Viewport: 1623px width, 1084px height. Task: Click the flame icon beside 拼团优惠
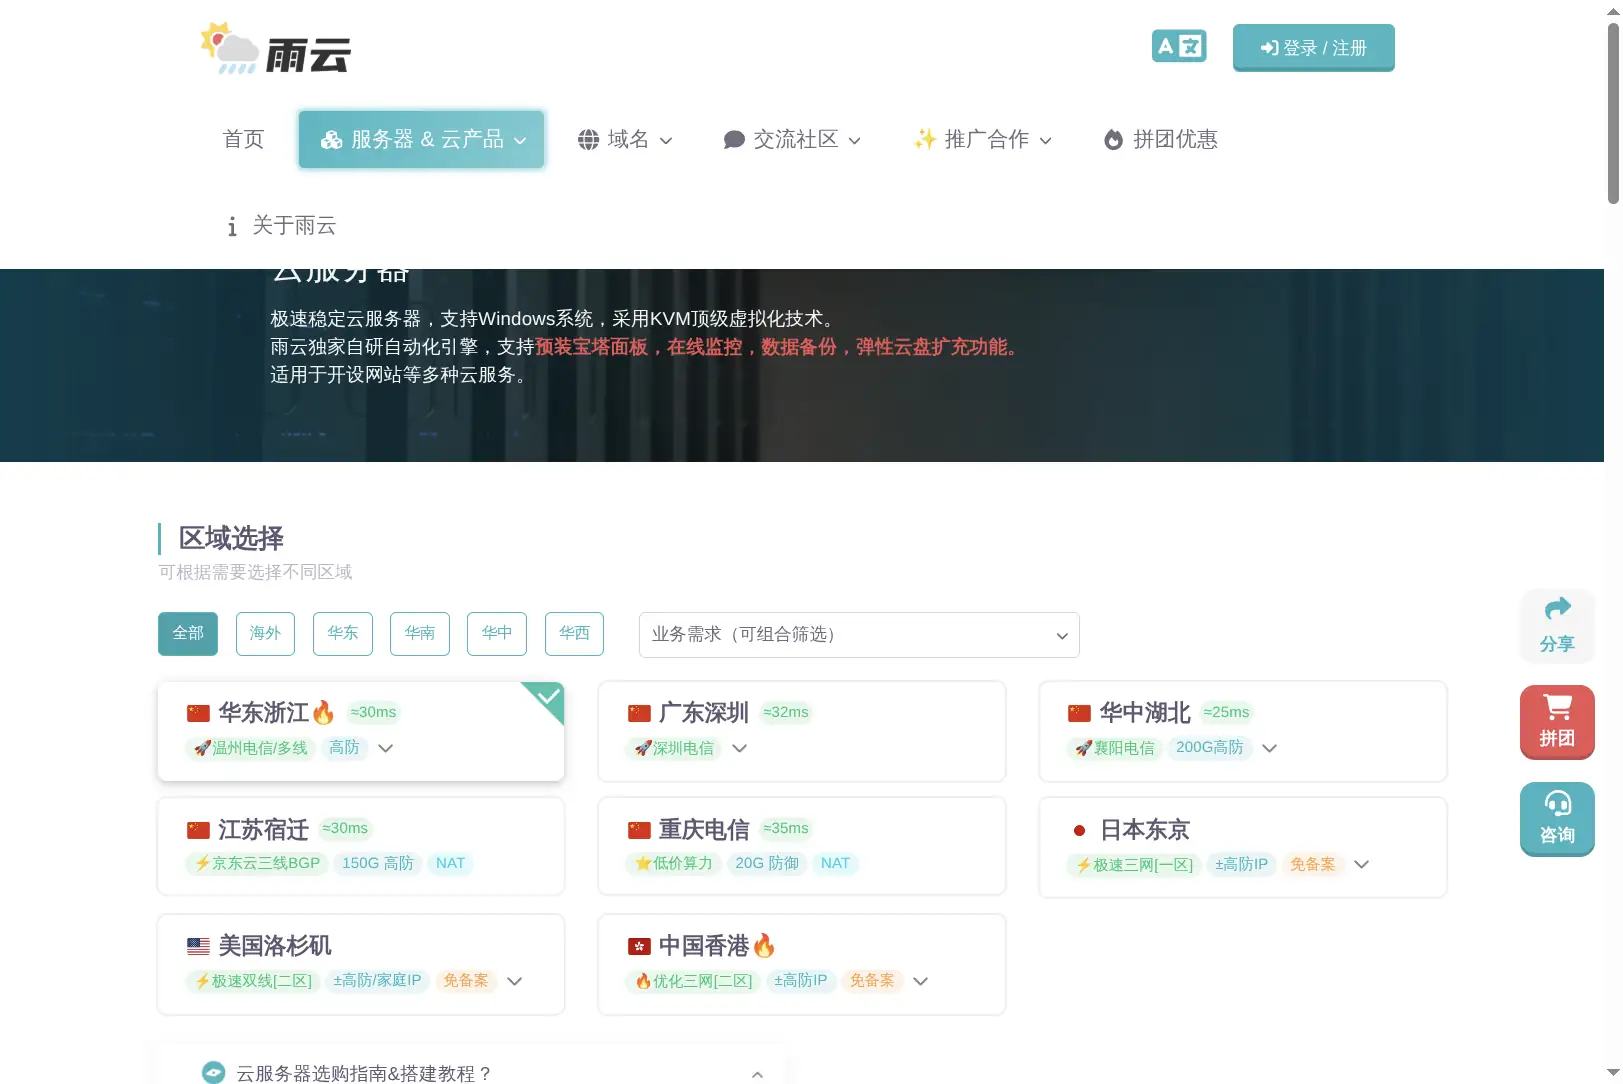(x=1113, y=140)
